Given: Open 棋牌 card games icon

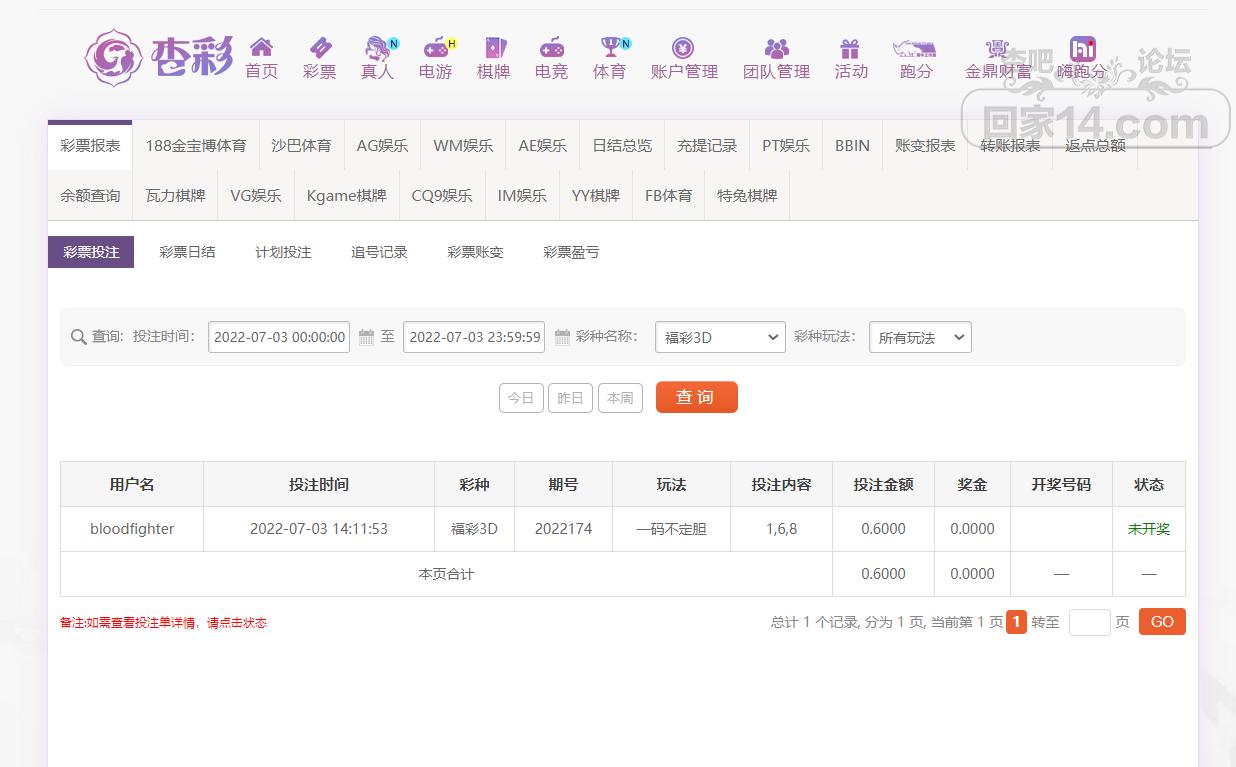Looking at the screenshot, I should [494, 47].
